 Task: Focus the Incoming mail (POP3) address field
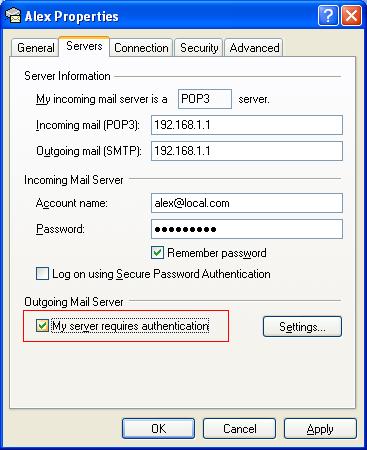click(247, 125)
